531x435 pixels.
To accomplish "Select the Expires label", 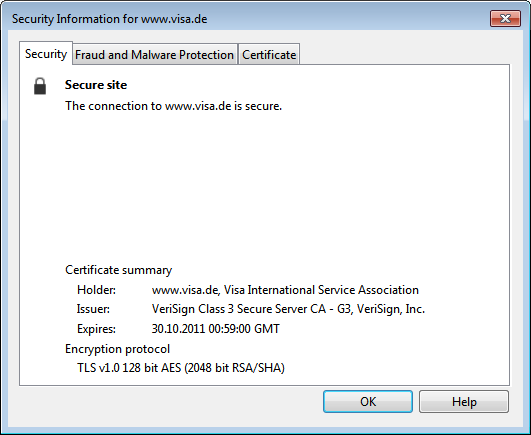I will pyautogui.click(x=97, y=329).
